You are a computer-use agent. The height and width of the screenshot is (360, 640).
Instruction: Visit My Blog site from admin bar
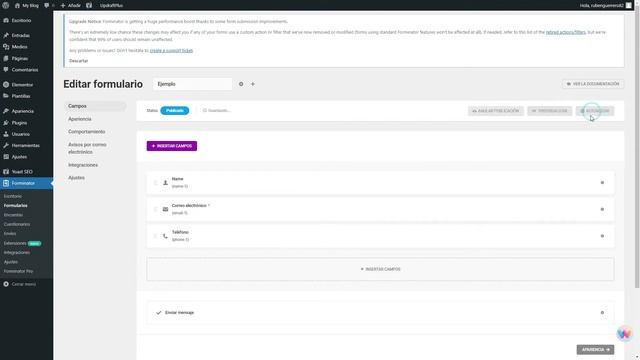(27, 5)
